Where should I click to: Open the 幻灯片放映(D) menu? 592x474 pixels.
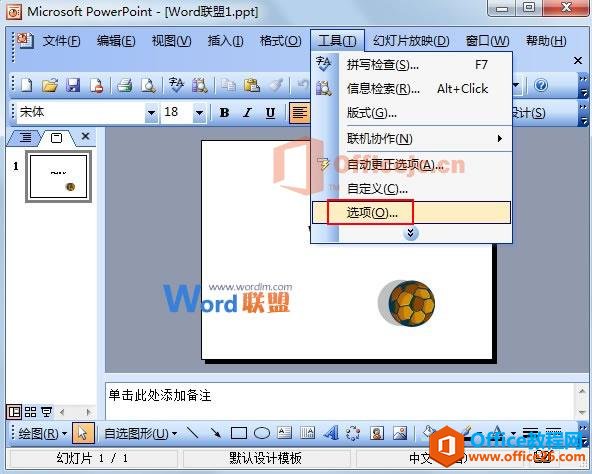tap(411, 40)
